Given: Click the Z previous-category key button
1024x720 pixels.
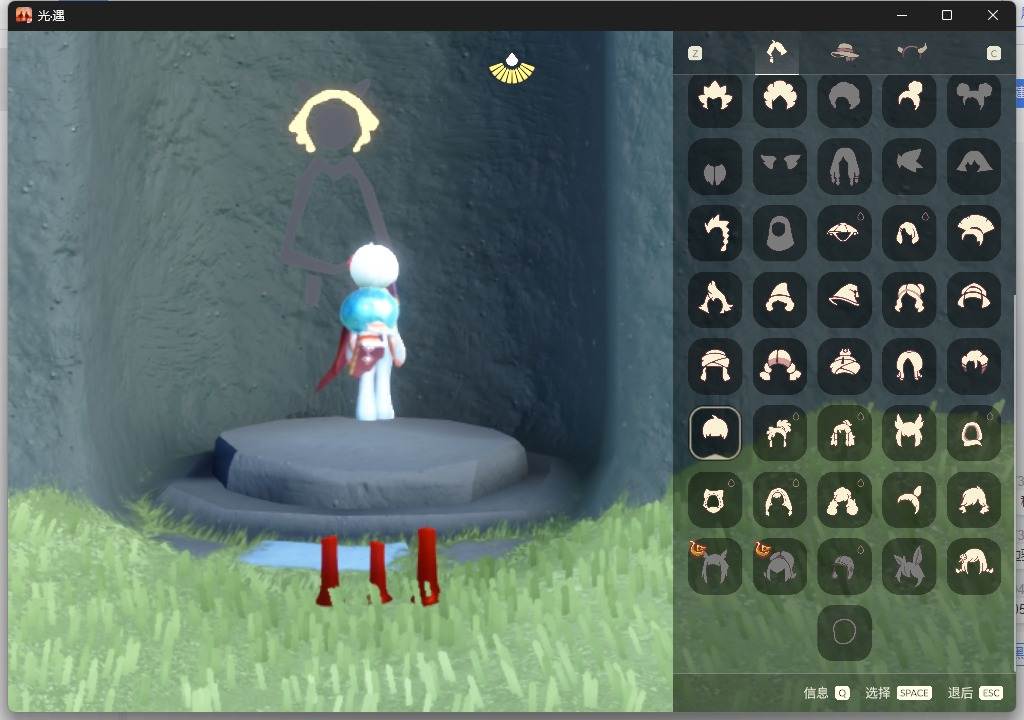Looking at the screenshot, I should click(x=695, y=54).
